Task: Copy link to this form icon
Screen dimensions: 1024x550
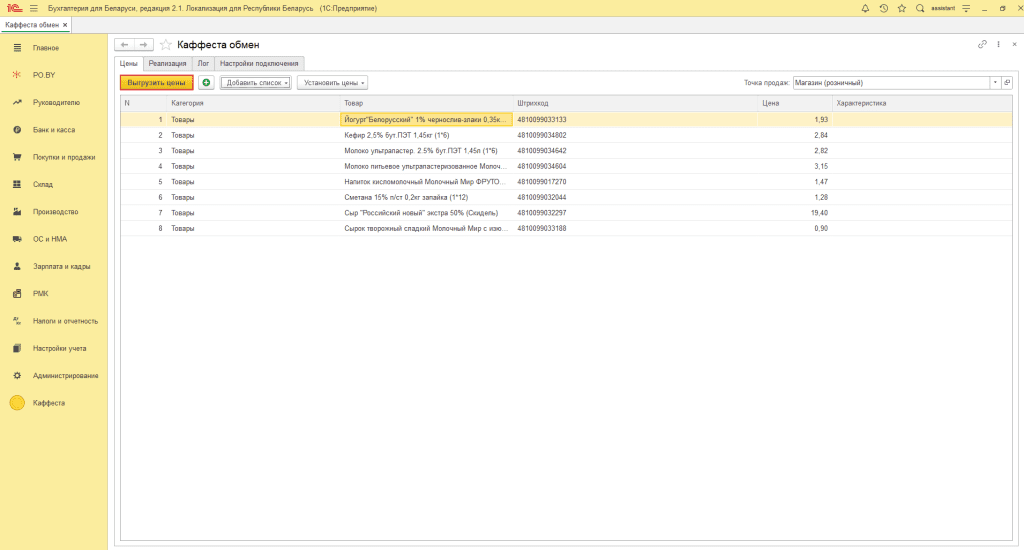Action: pyautogui.click(x=982, y=44)
